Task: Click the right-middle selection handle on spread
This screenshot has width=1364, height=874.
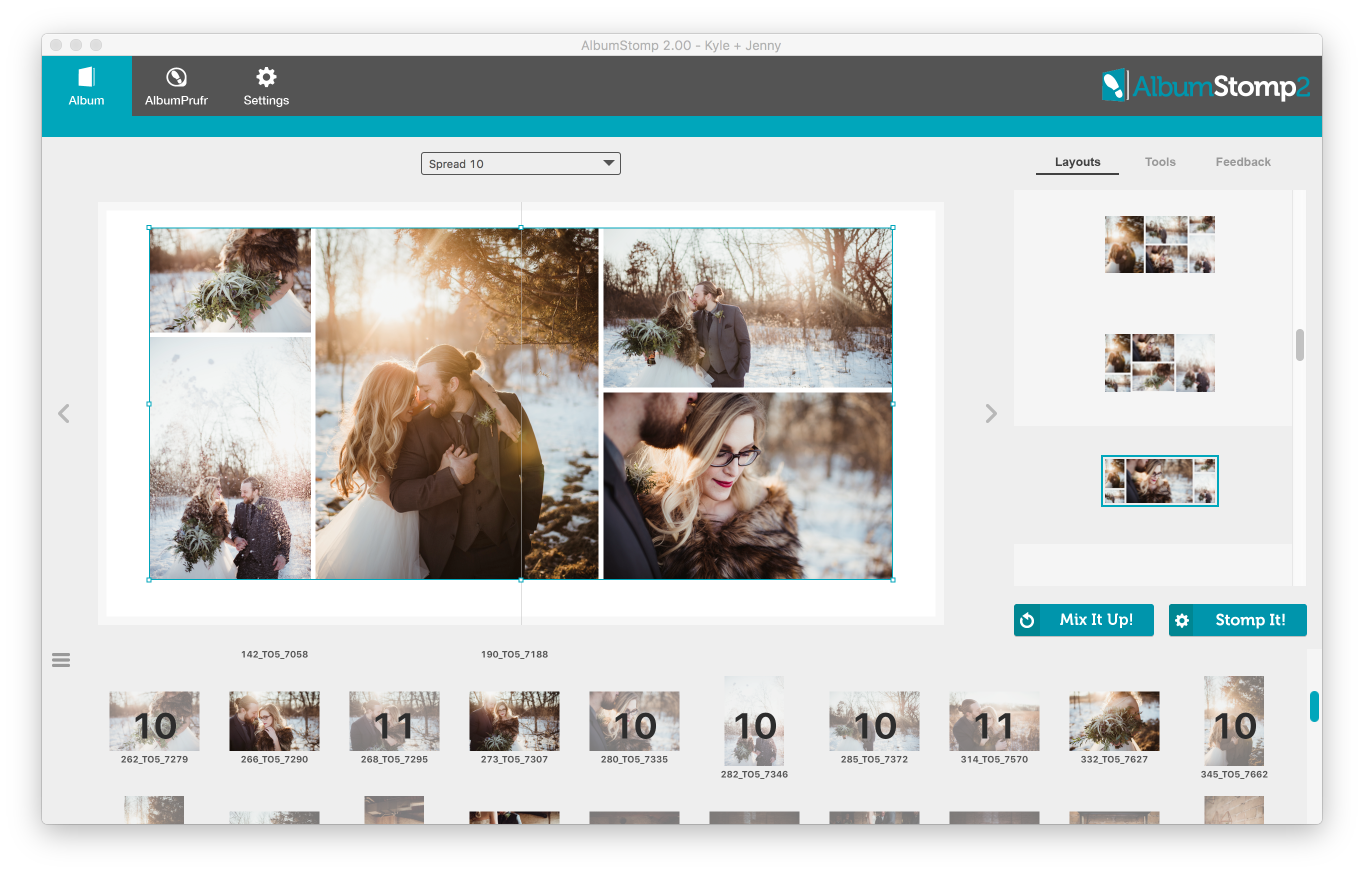Action: tap(892, 404)
